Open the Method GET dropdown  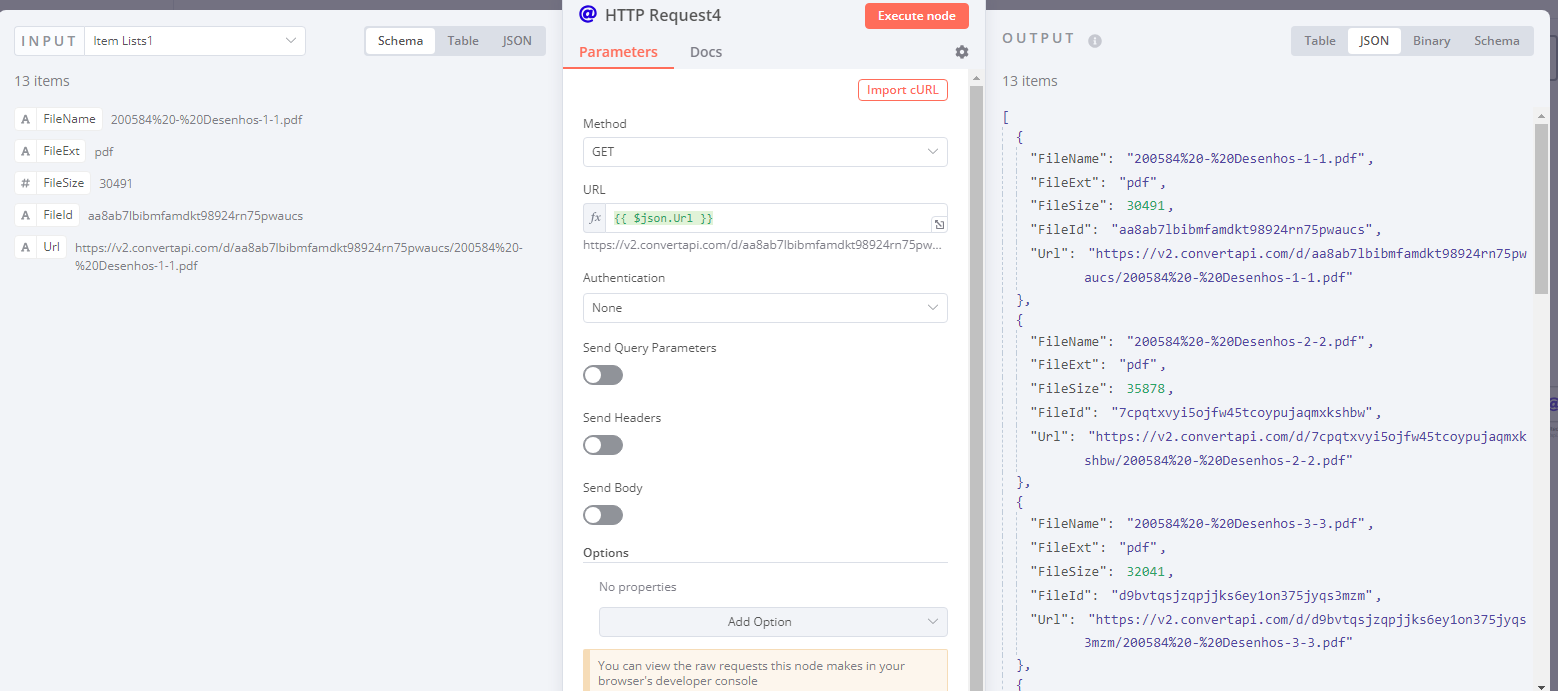point(765,152)
